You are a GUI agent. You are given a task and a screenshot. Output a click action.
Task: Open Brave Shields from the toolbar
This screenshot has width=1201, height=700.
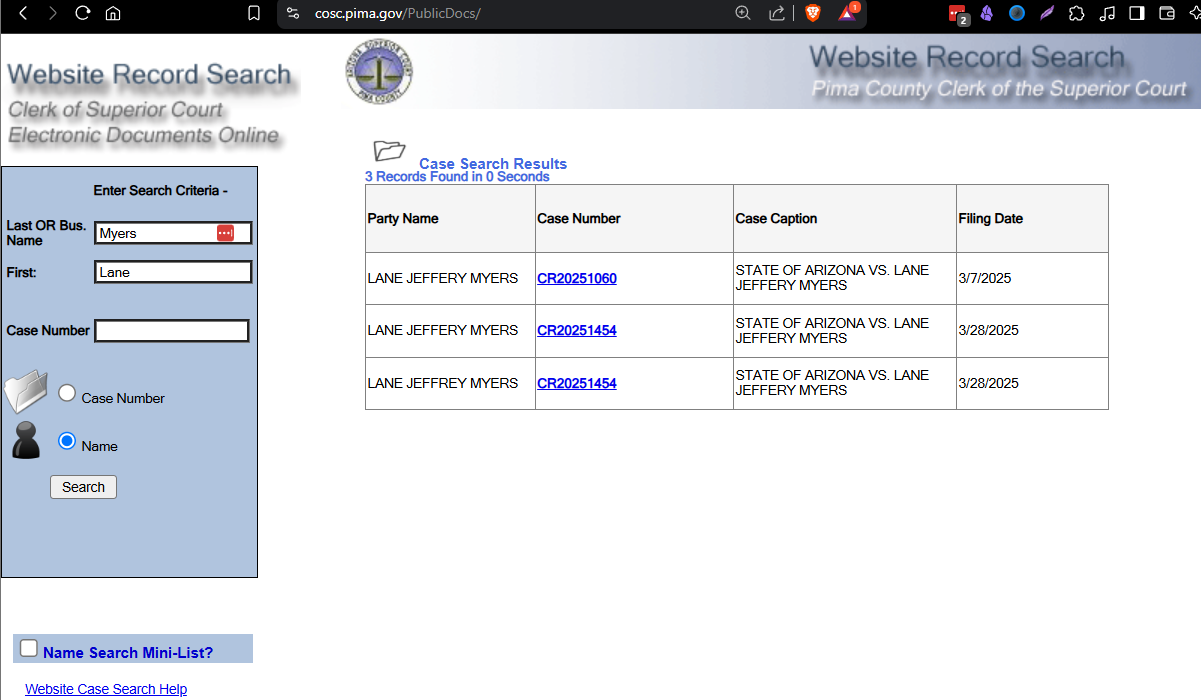click(812, 14)
